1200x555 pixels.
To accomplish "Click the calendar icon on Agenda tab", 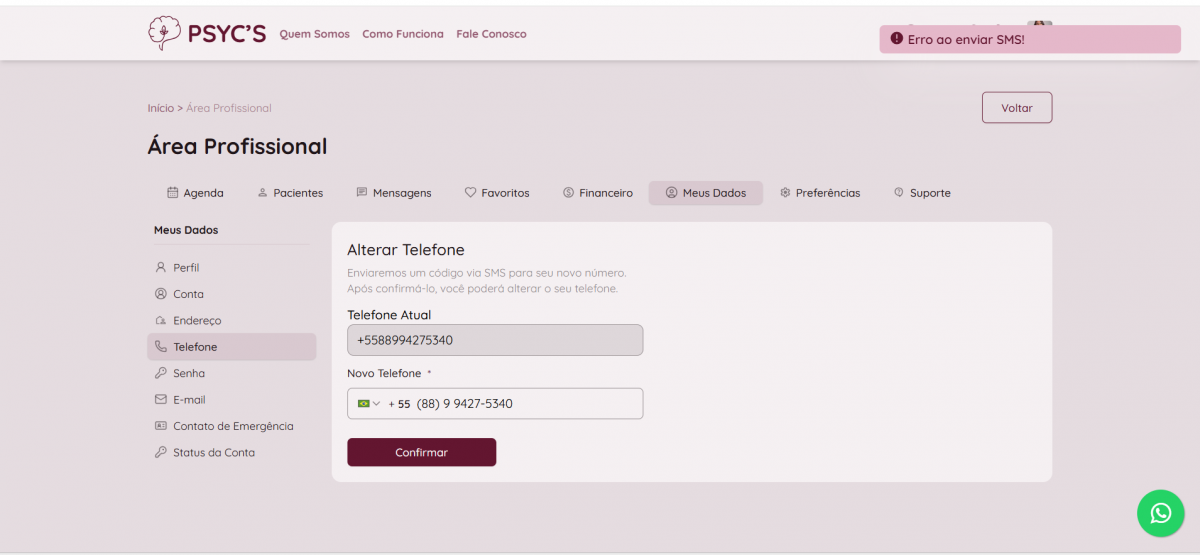I will pyautogui.click(x=172, y=193).
